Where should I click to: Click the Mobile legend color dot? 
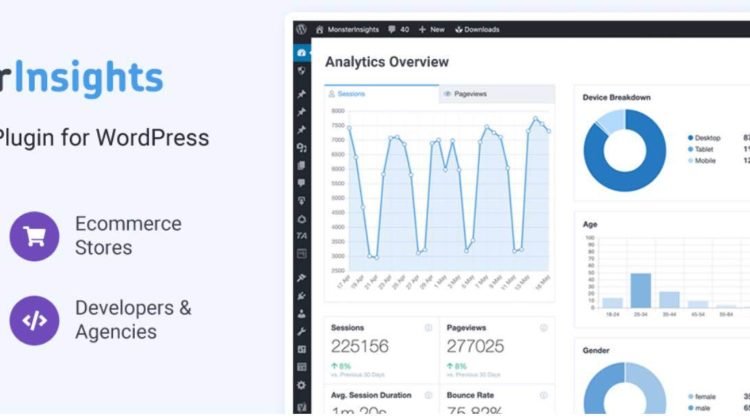coord(690,161)
